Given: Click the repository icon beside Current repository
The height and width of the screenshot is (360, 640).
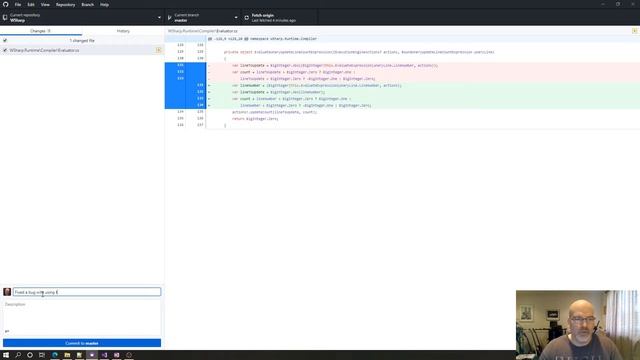Looking at the screenshot, I should click(5, 18).
